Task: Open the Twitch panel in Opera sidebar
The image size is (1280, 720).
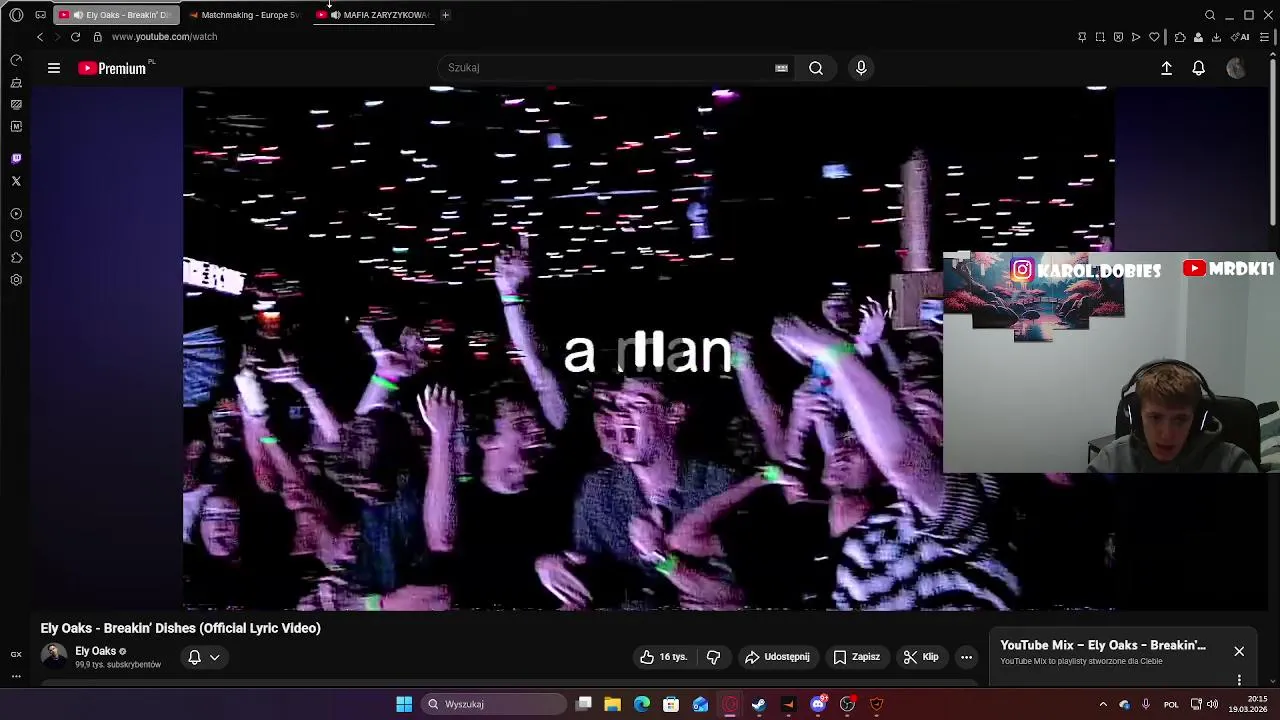Action: pyautogui.click(x=16, y=159)
